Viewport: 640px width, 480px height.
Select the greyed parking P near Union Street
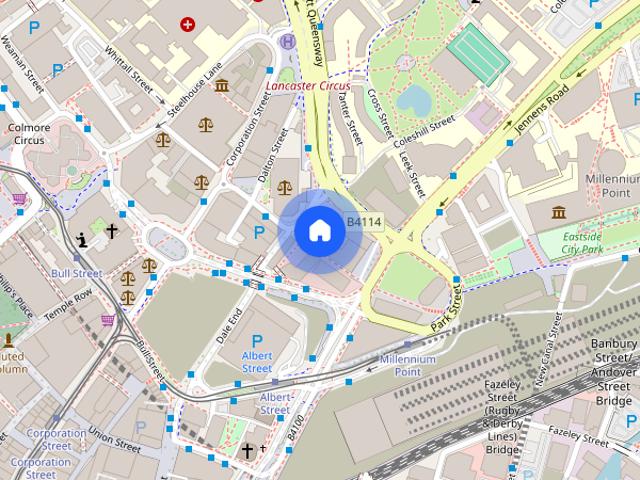(140, 427)
